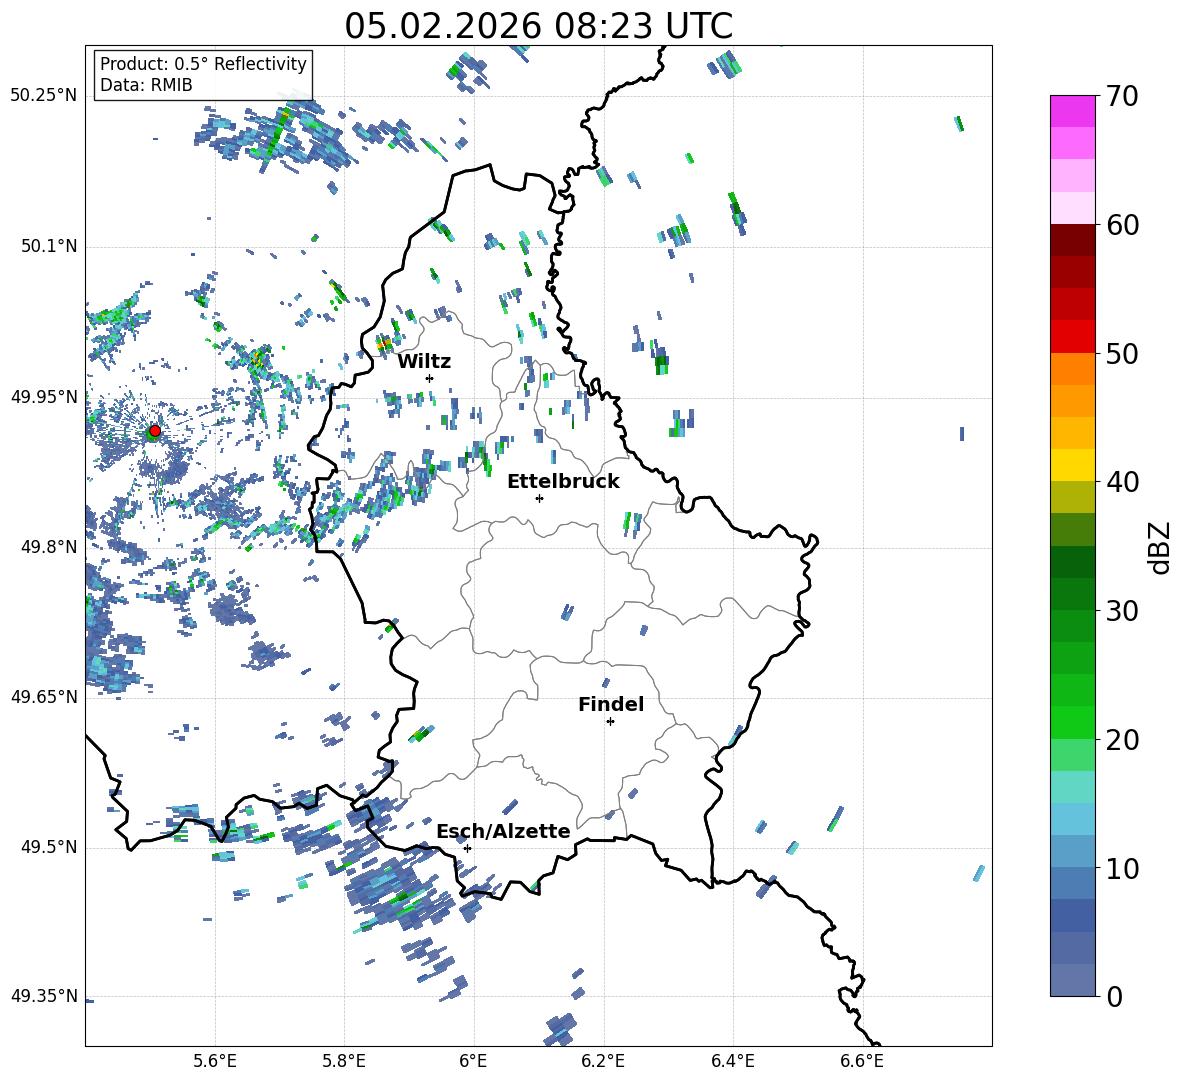Screen dimensions: 1184x1081
Task: Click the 6°E longitude label
Action: tap(473, 1061)
